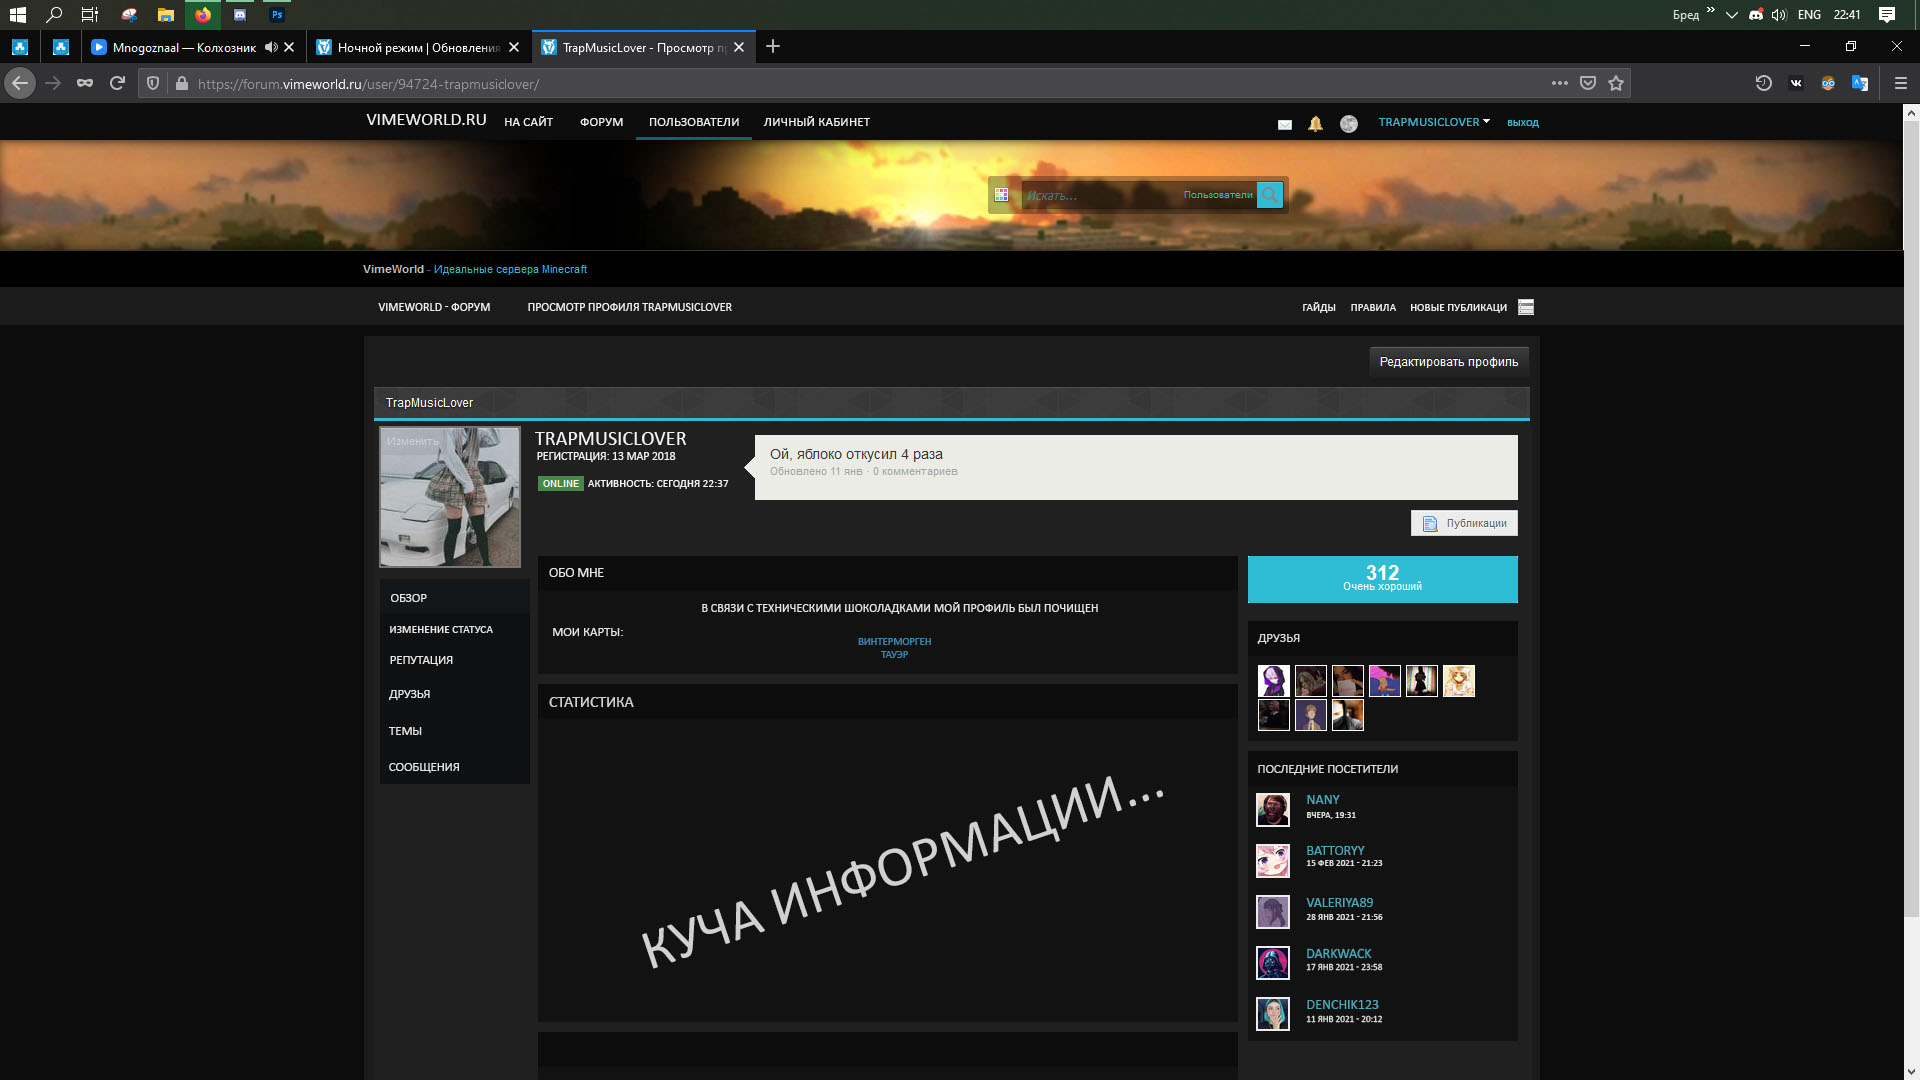Show hidden system tray icons
Screen dimensions: 1920x1080
(1732, 14)
